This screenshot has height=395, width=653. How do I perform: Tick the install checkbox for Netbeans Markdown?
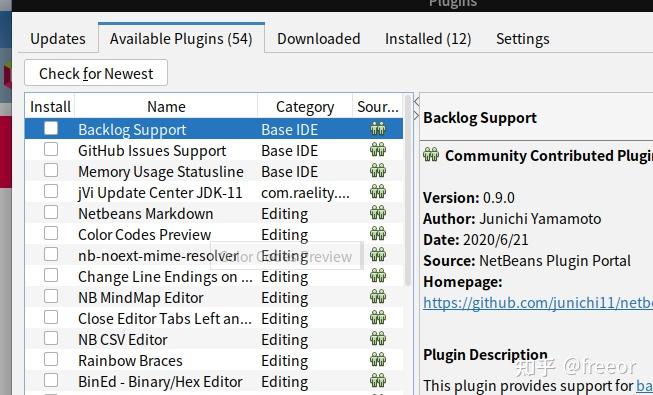pyautogui.click(x=51, y=212)
